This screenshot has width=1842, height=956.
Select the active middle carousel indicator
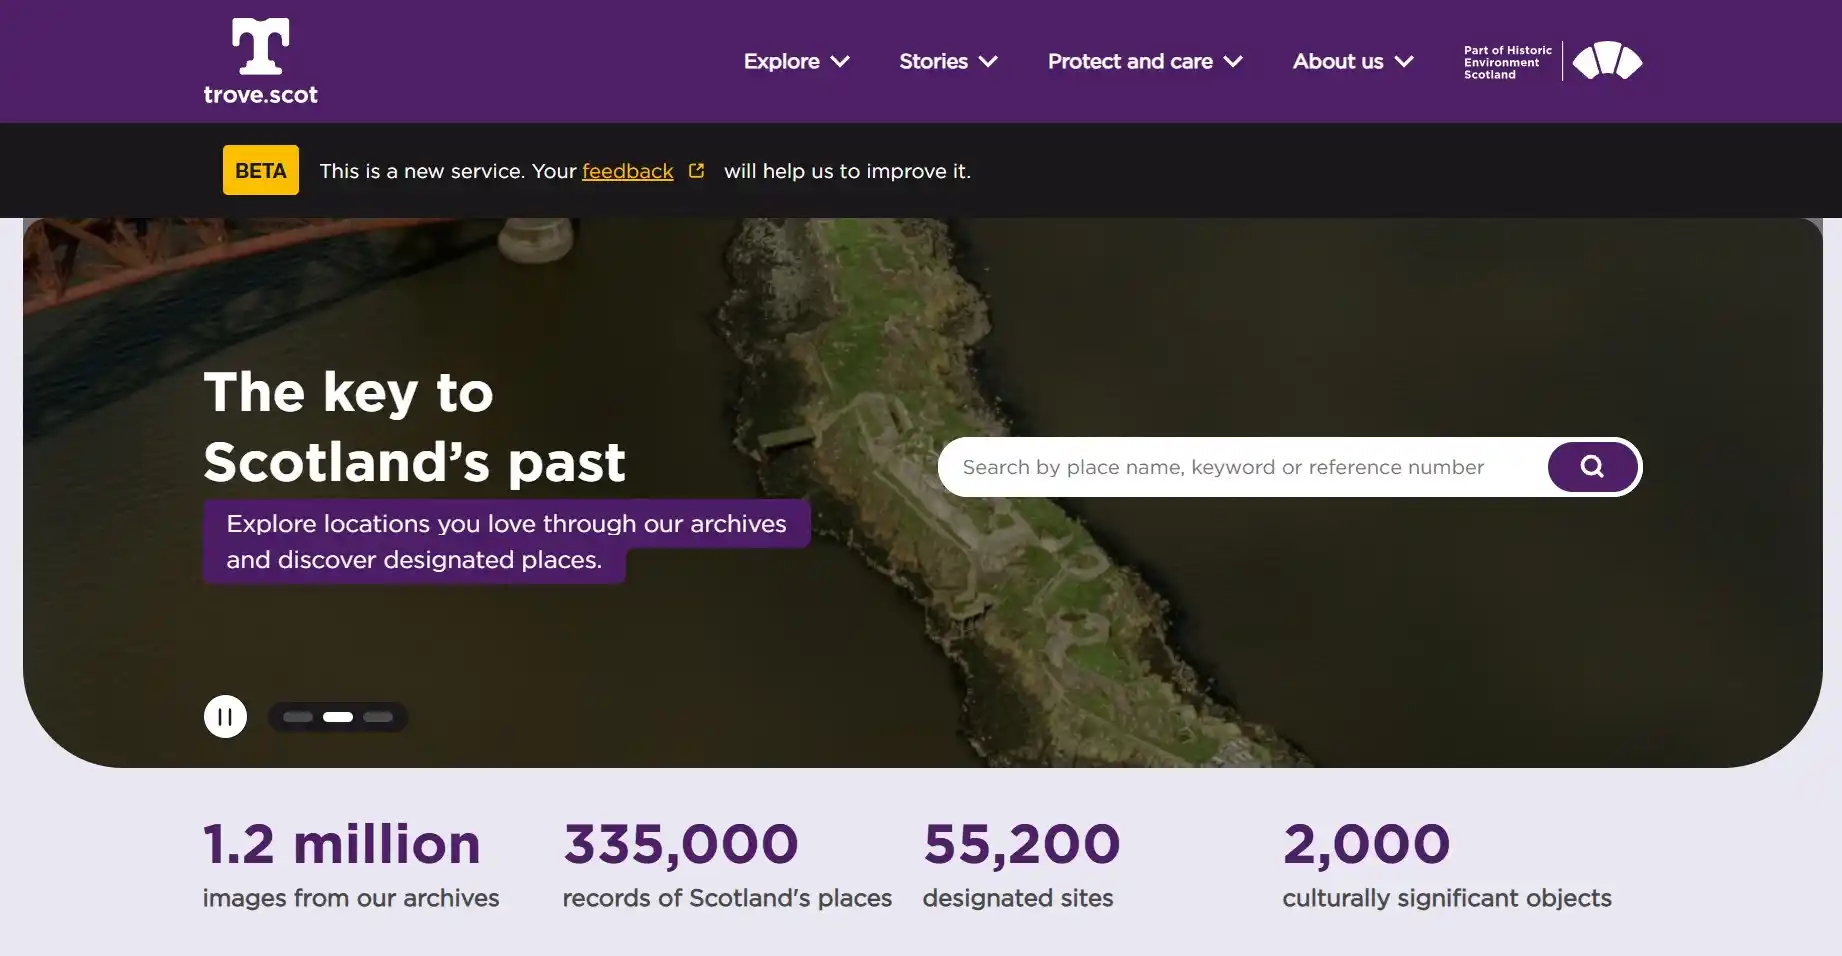(x=338, y=716)
